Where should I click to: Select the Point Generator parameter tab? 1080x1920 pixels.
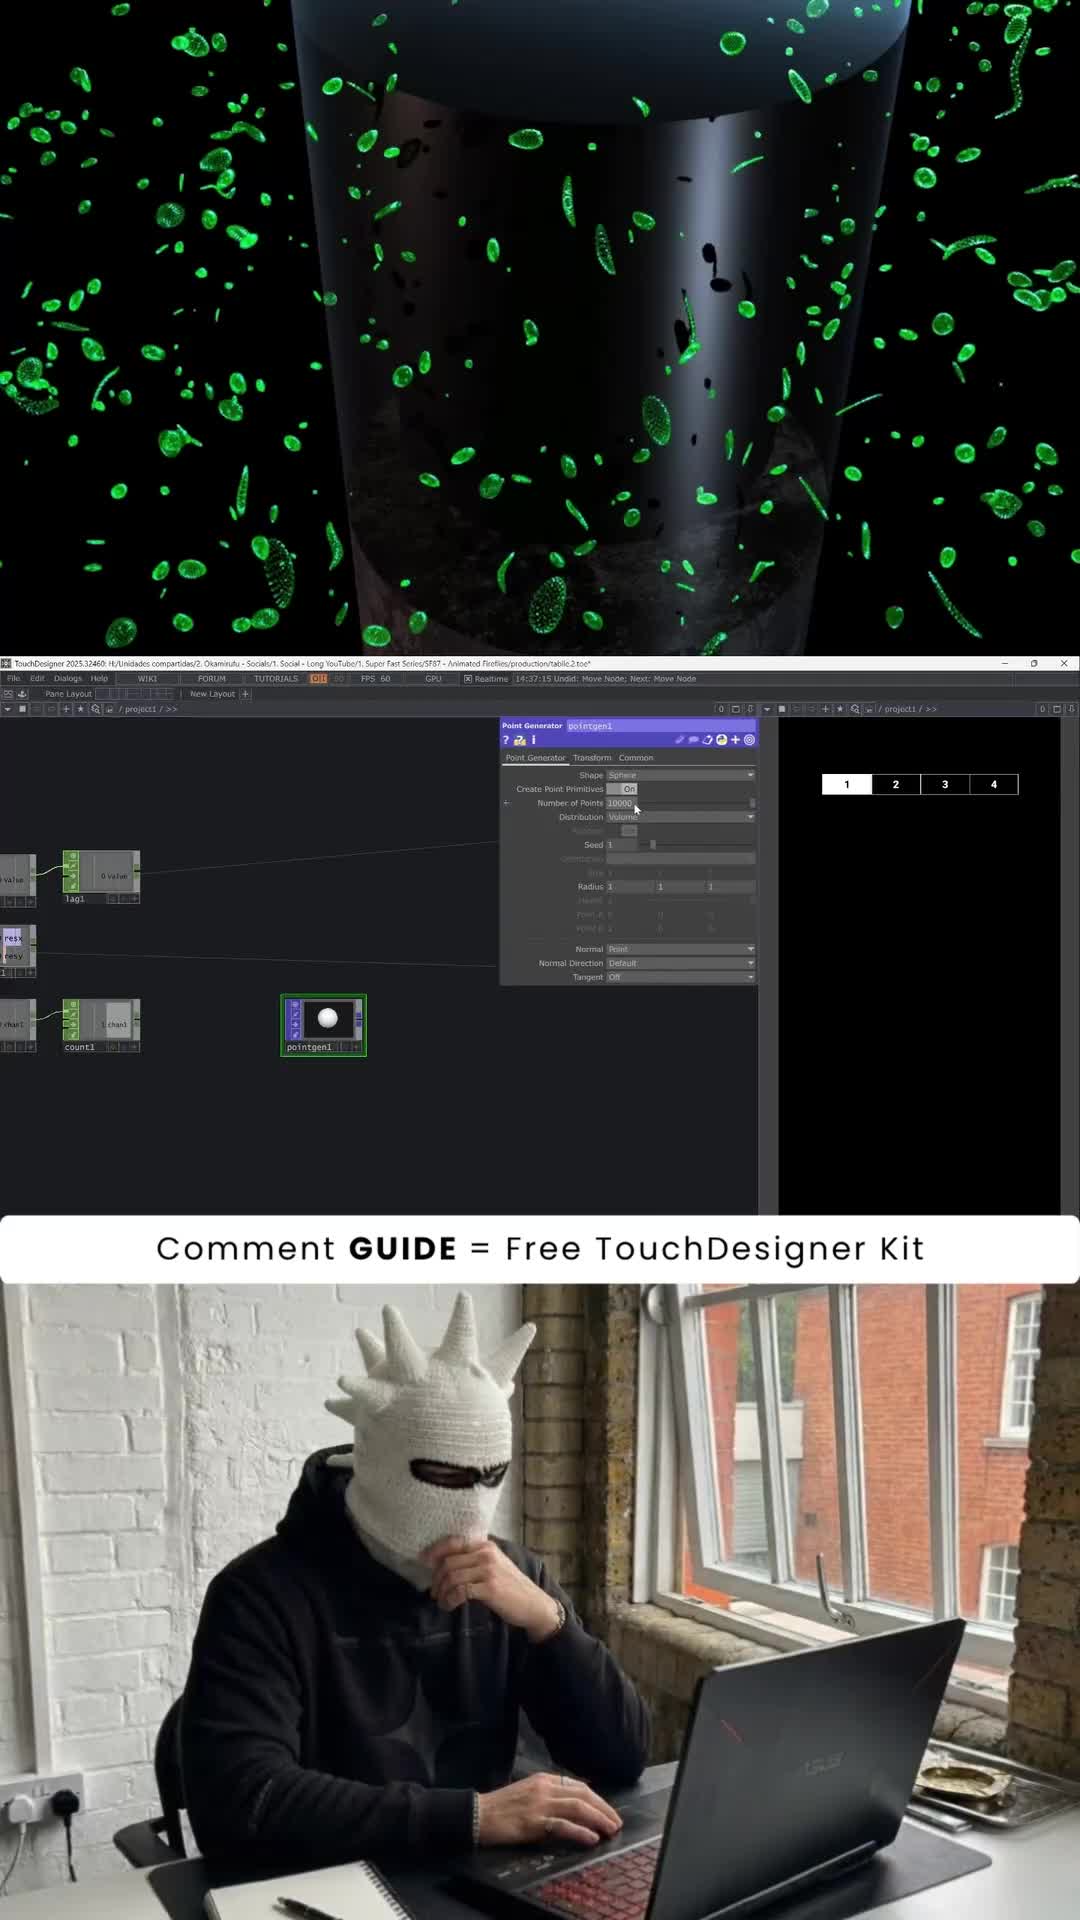(535, 758)
